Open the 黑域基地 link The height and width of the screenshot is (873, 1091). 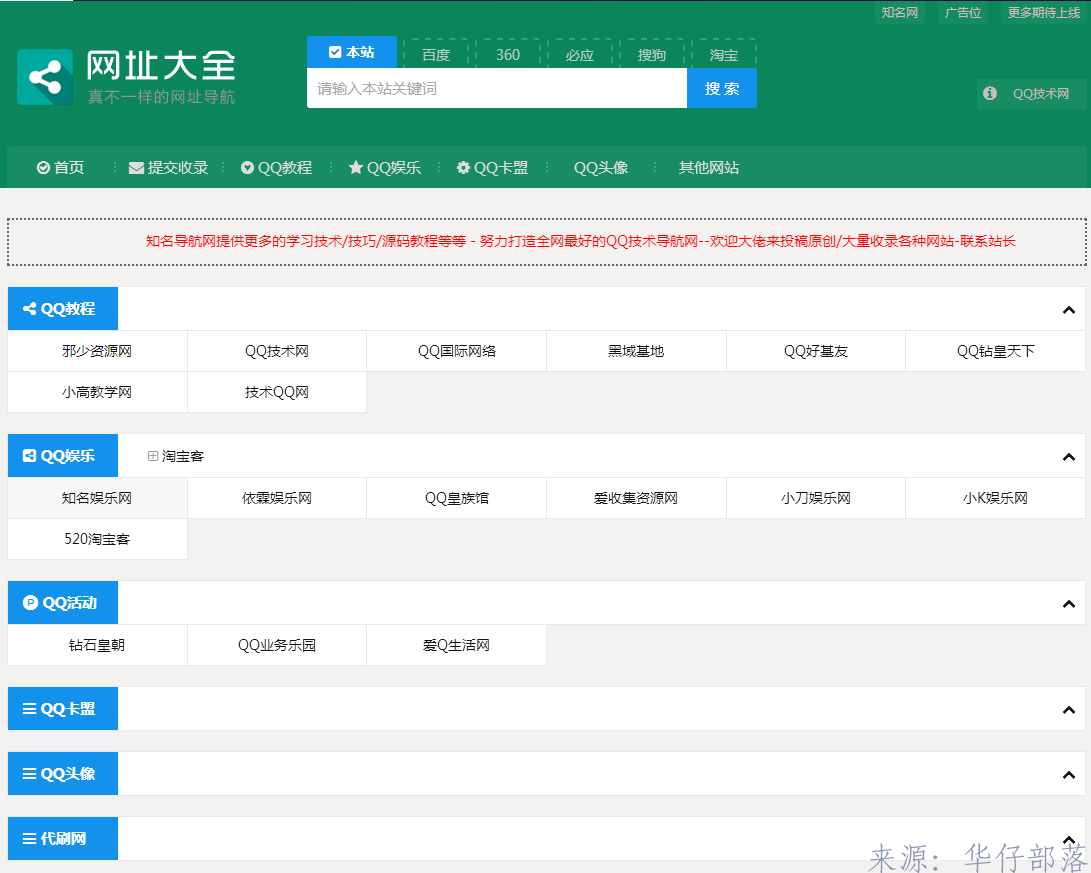coord(636,351)
